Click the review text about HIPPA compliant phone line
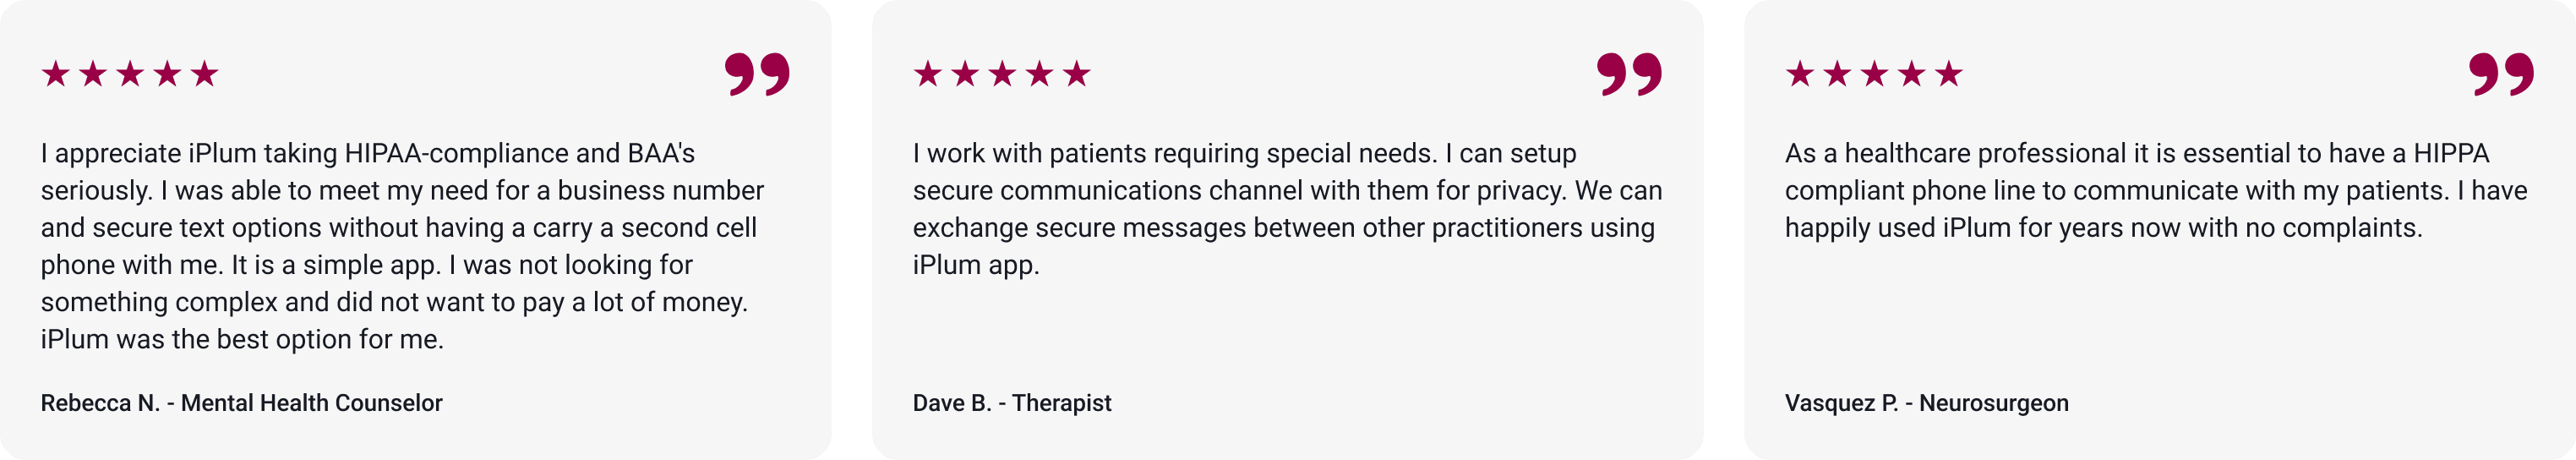 coord(2156,190)
